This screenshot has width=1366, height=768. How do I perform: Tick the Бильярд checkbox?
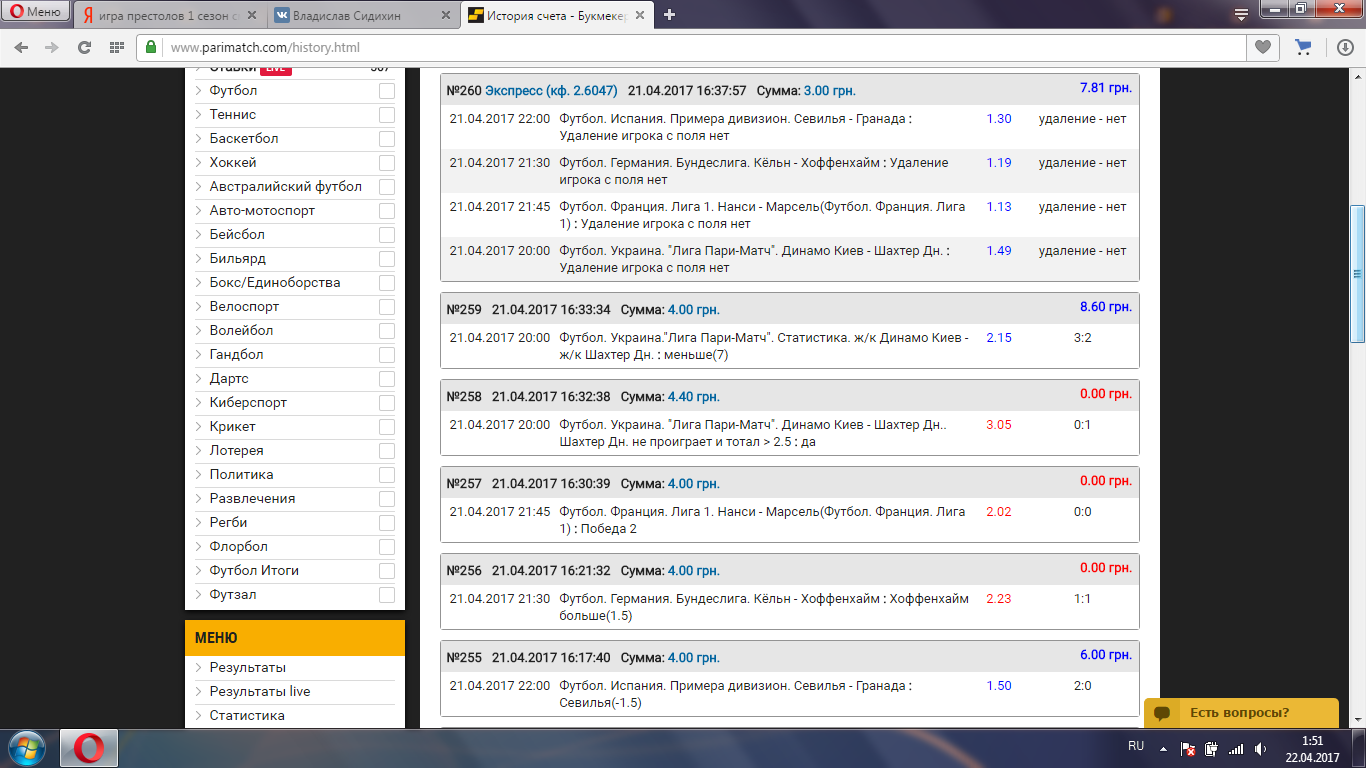tap(386, 259)
